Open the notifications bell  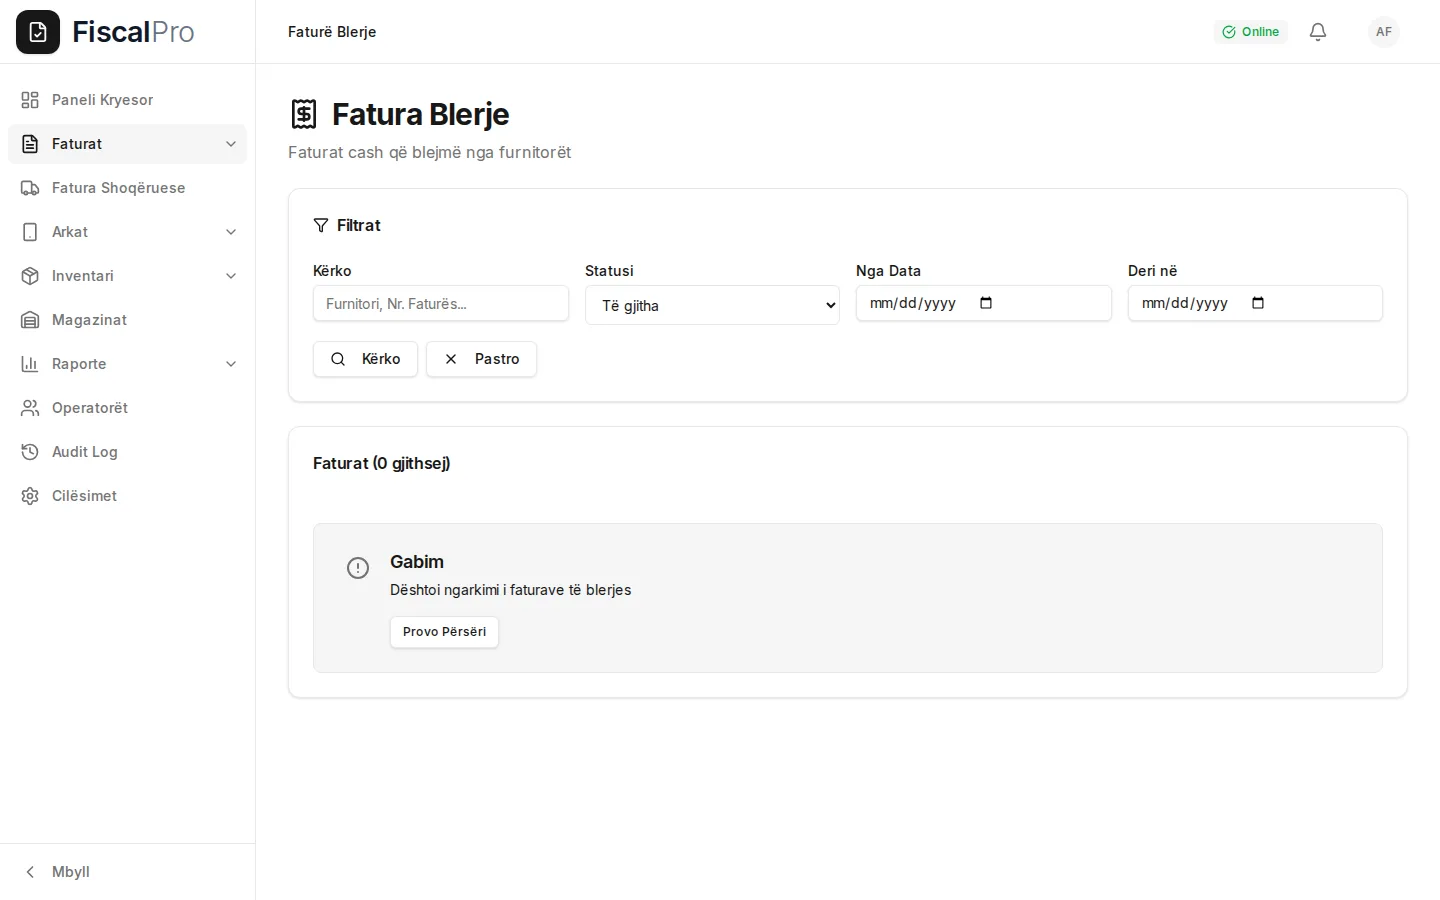(x=1318, y=32)
